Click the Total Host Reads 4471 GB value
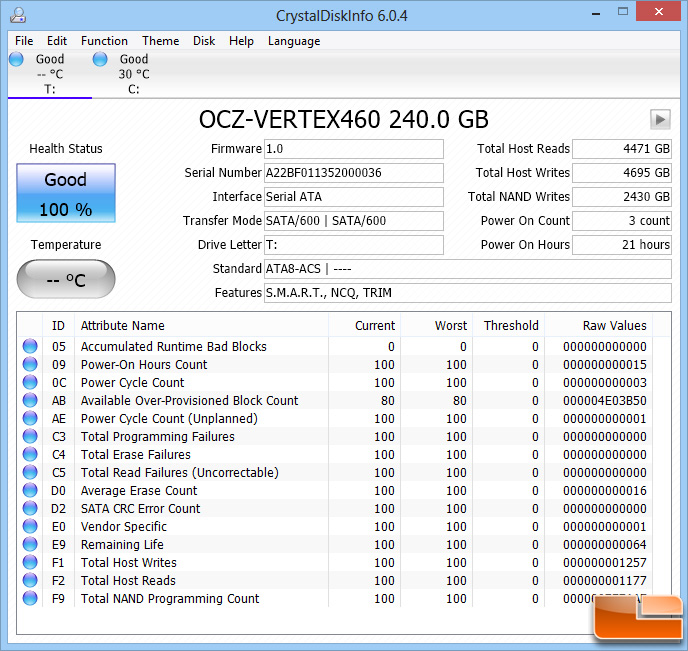The height and width of the screenshot is (651, 688). [x=621, y=149]
